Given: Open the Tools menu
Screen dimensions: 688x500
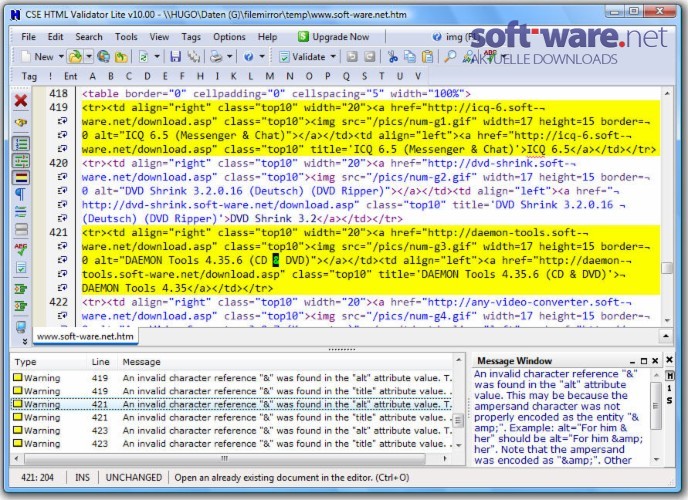Looking at the screenshot, I should (x=126, y=37).
